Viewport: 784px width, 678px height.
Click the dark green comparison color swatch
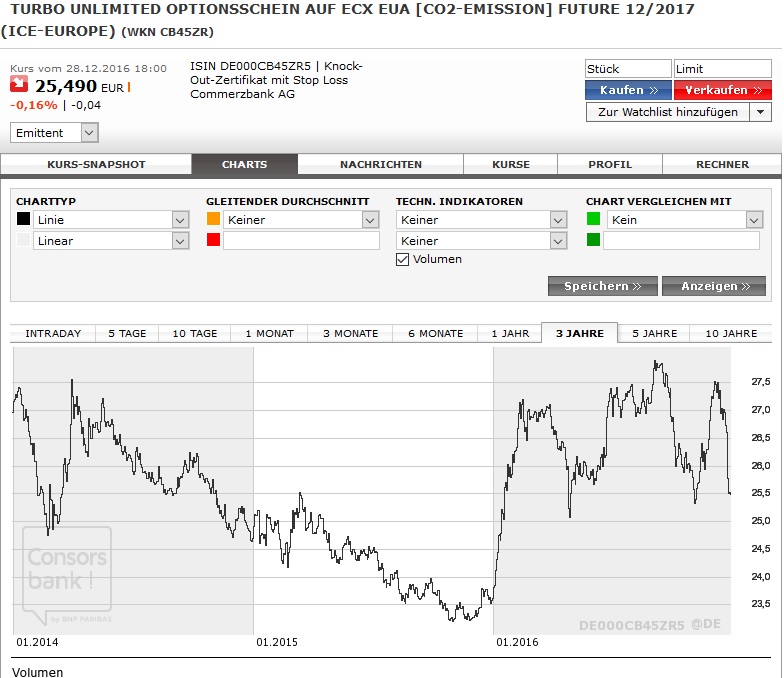point(594,240)
